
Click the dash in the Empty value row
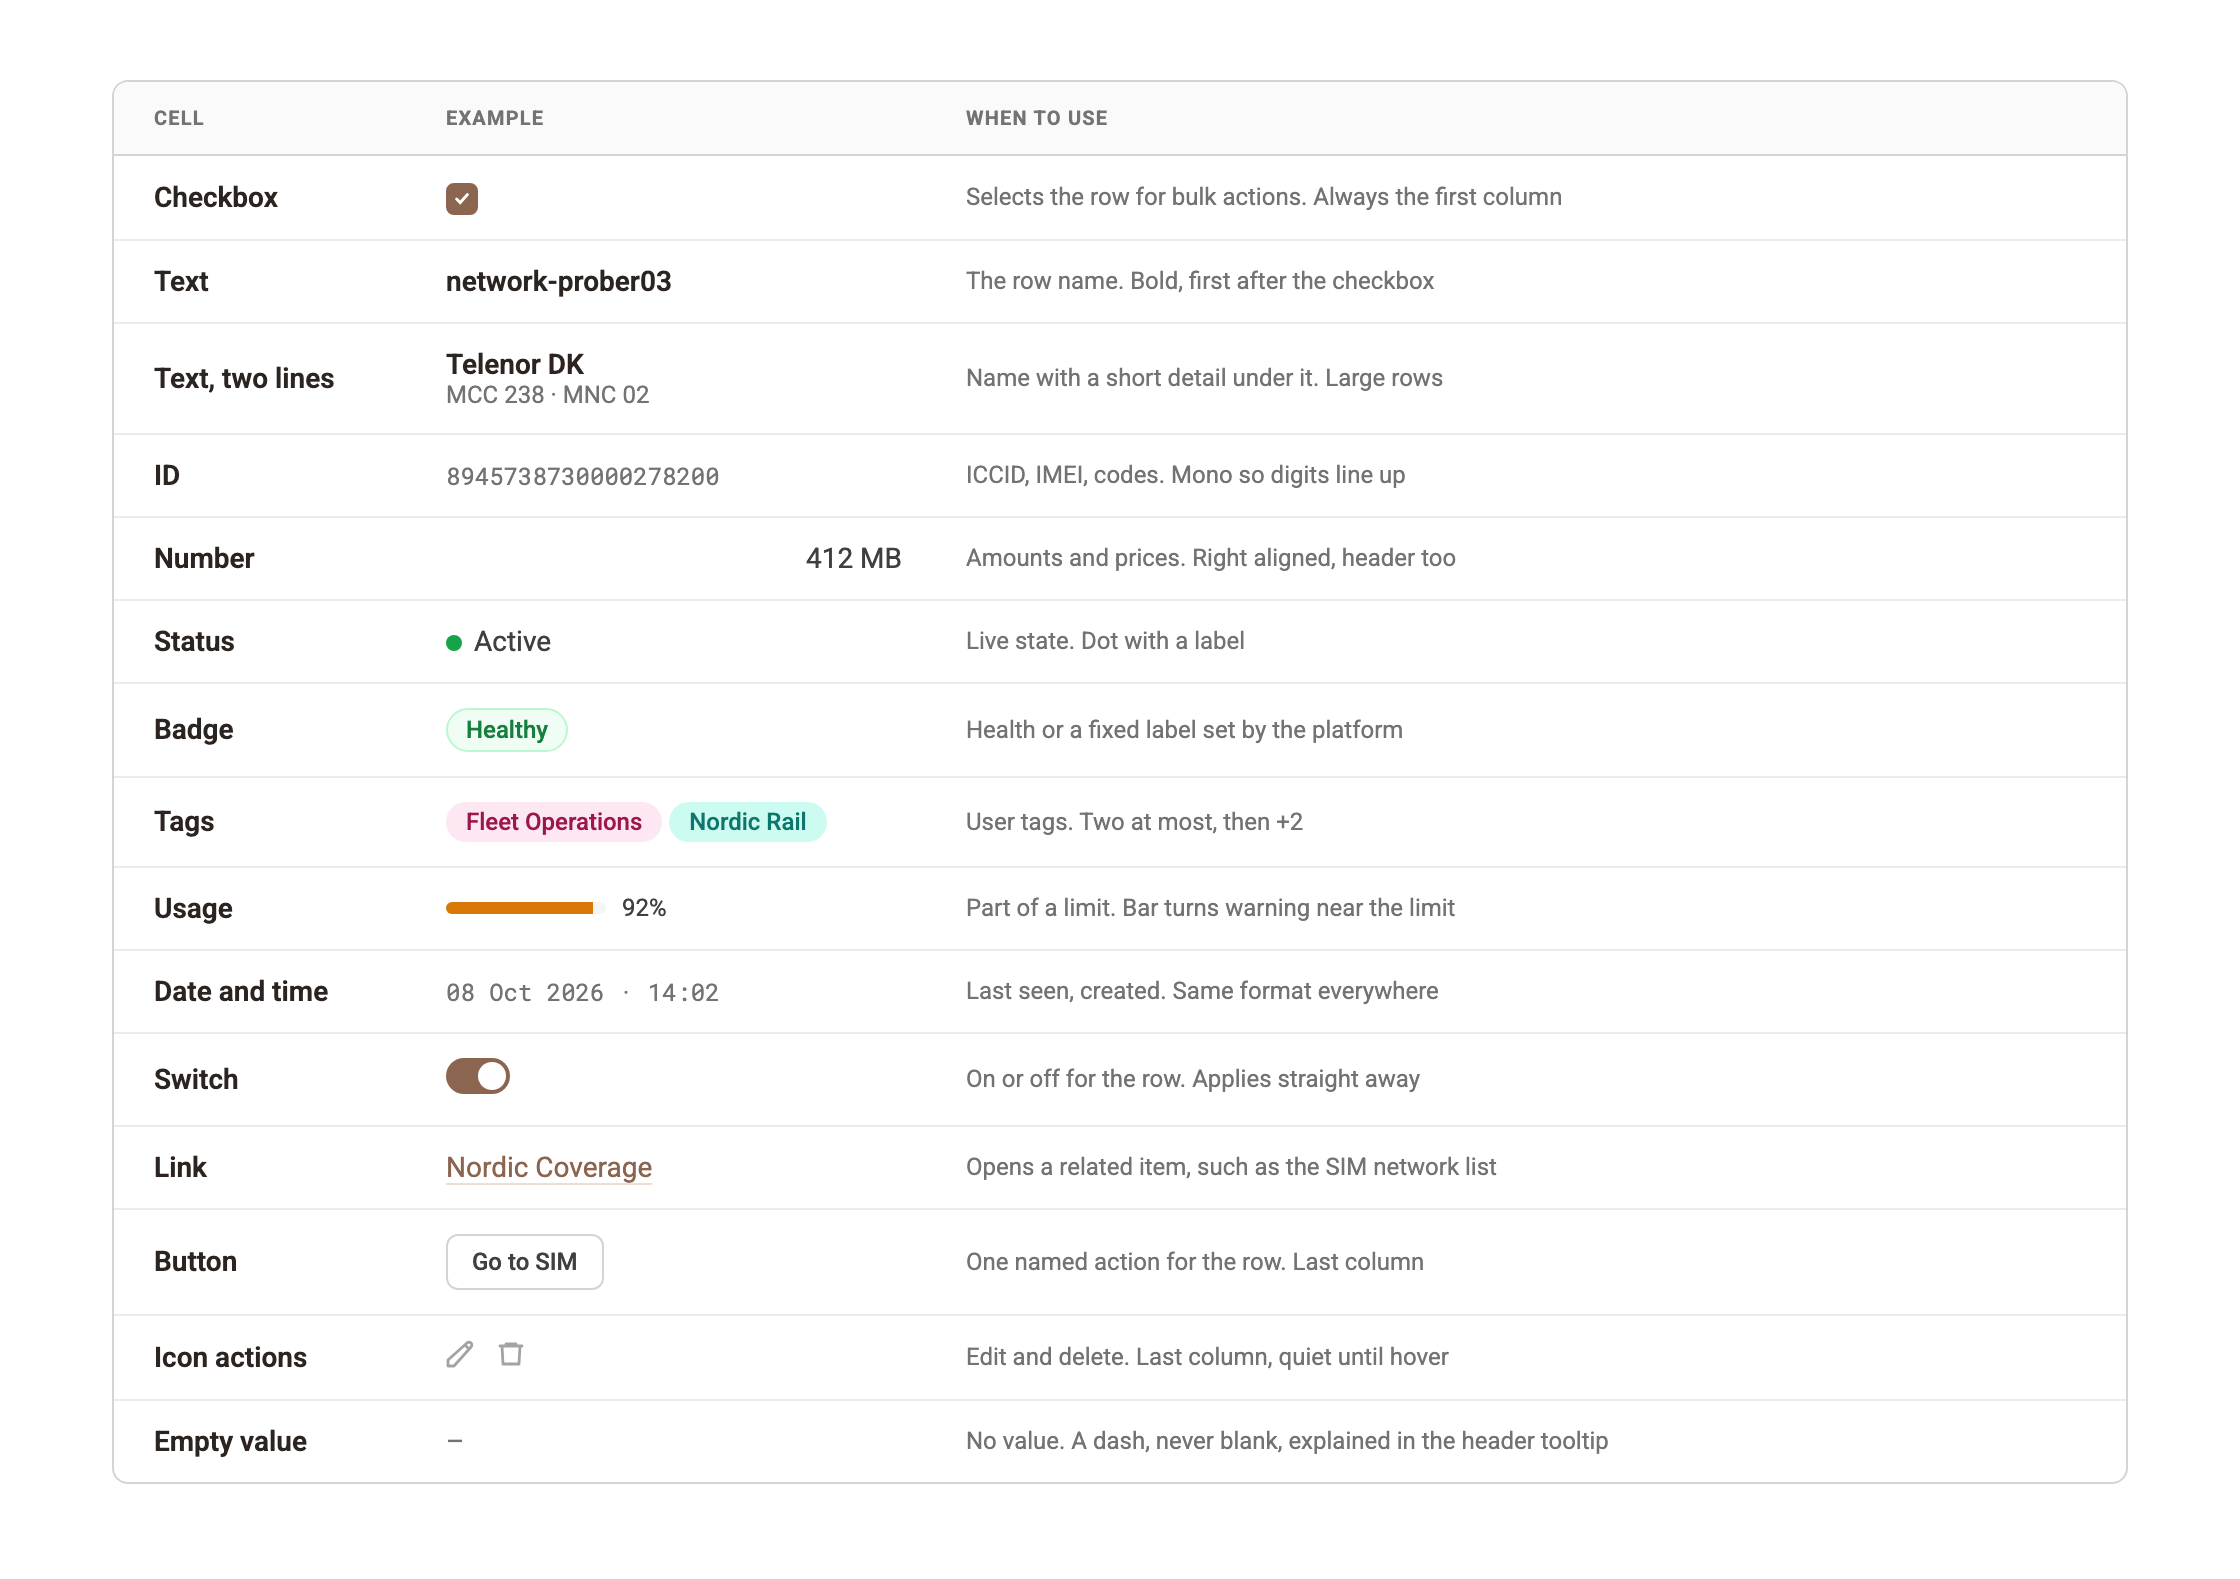click(455, 1441)
